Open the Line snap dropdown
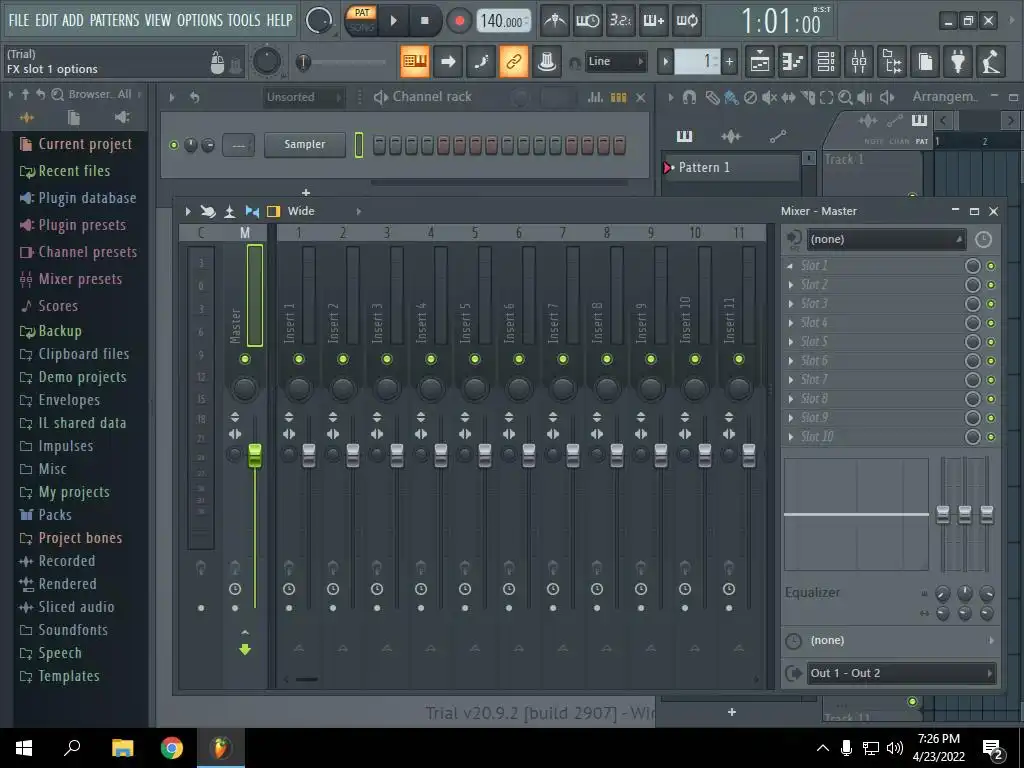The width and height of the screenshot is (1024, 768). [x=615, y=61]
